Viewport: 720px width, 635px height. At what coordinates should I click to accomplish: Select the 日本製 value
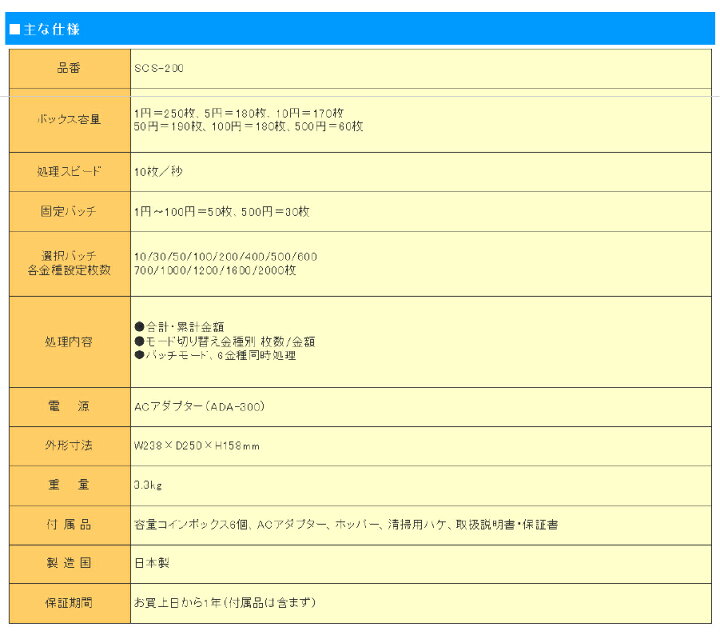[x=152, y=563]
